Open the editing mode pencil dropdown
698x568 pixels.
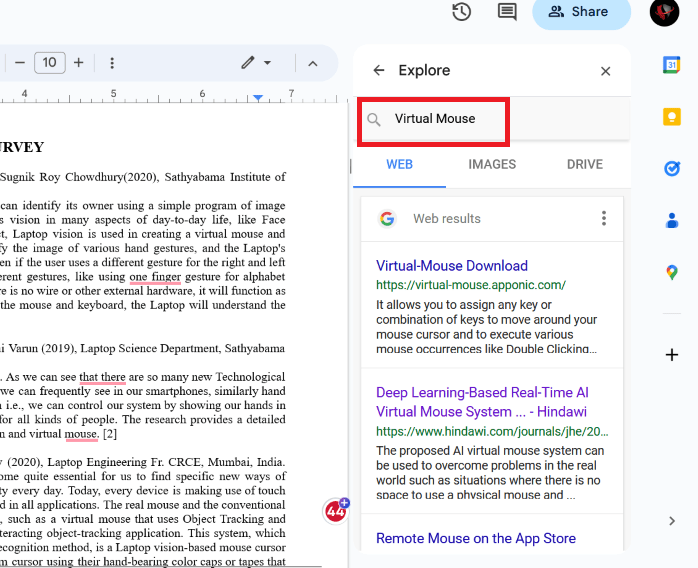pyautogui.click(x=256, y=63)
